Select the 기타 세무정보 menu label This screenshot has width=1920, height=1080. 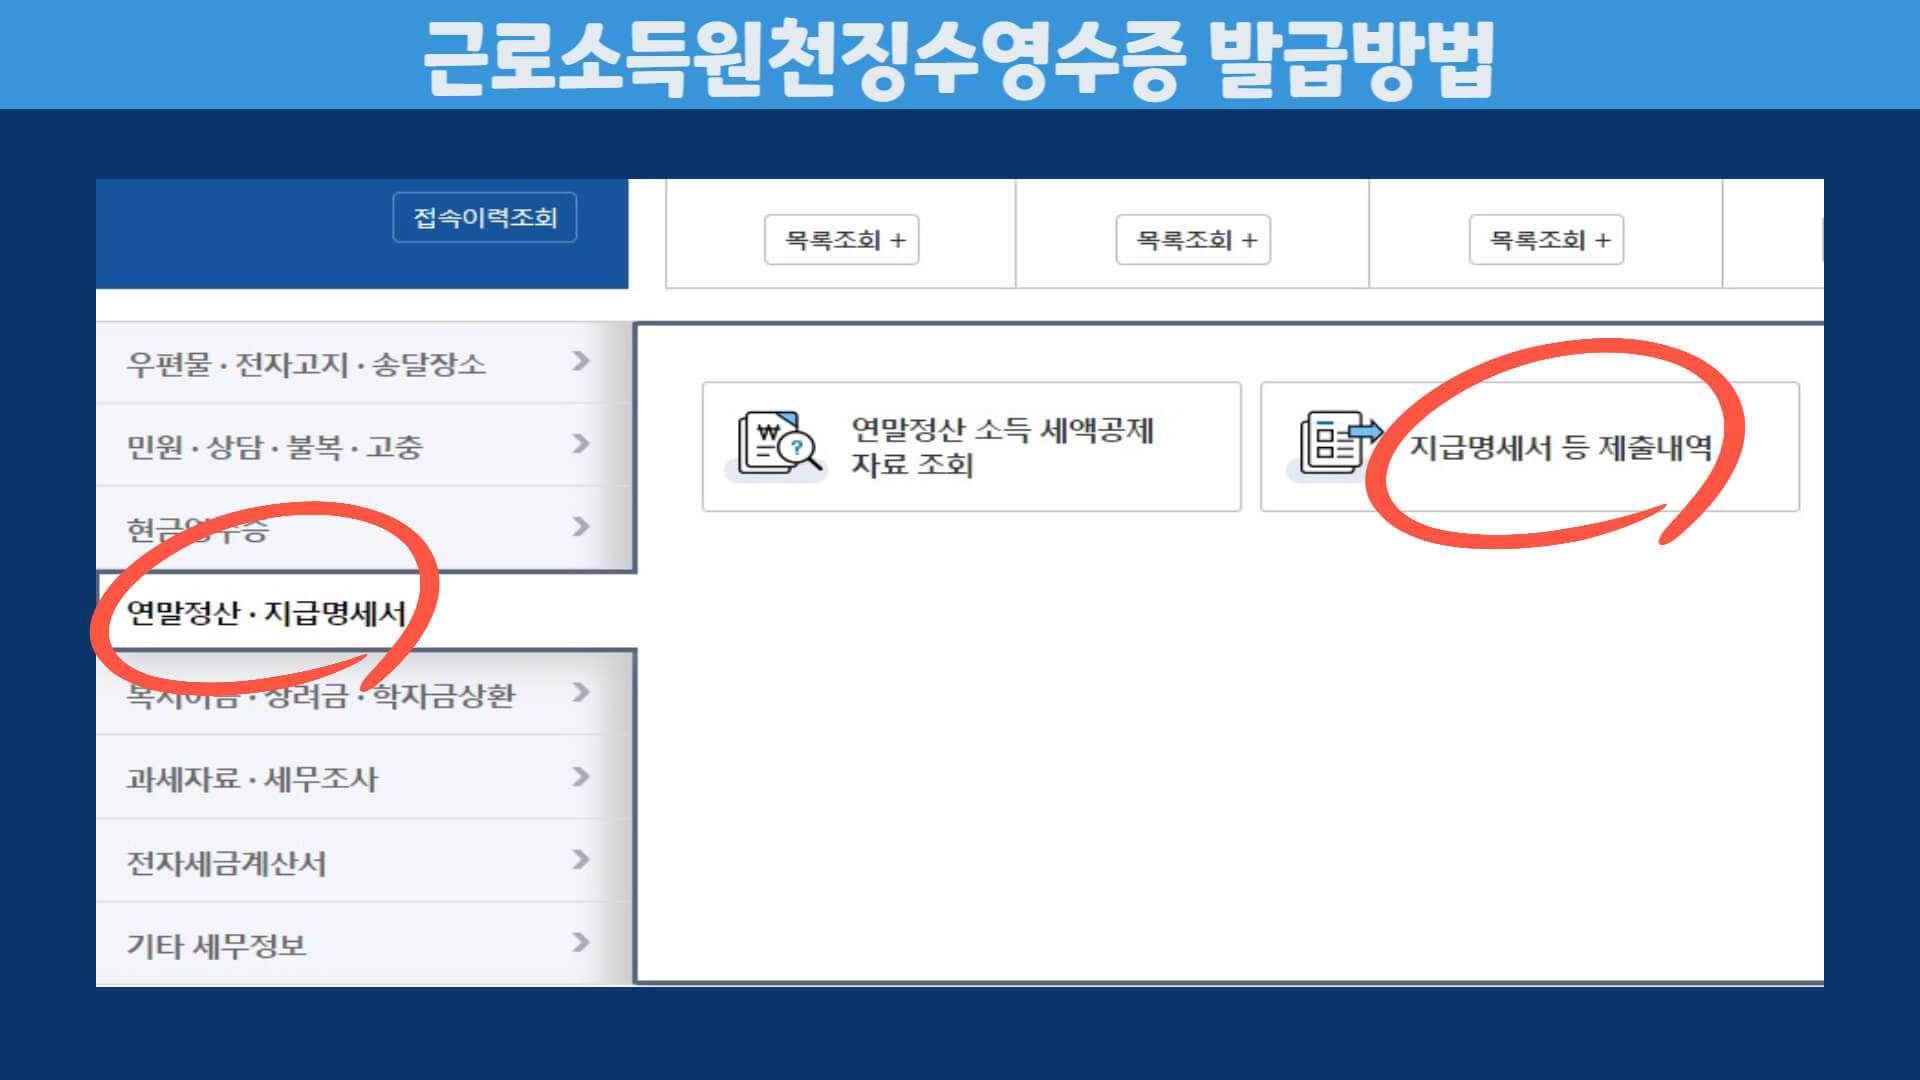tap(216, 945)
